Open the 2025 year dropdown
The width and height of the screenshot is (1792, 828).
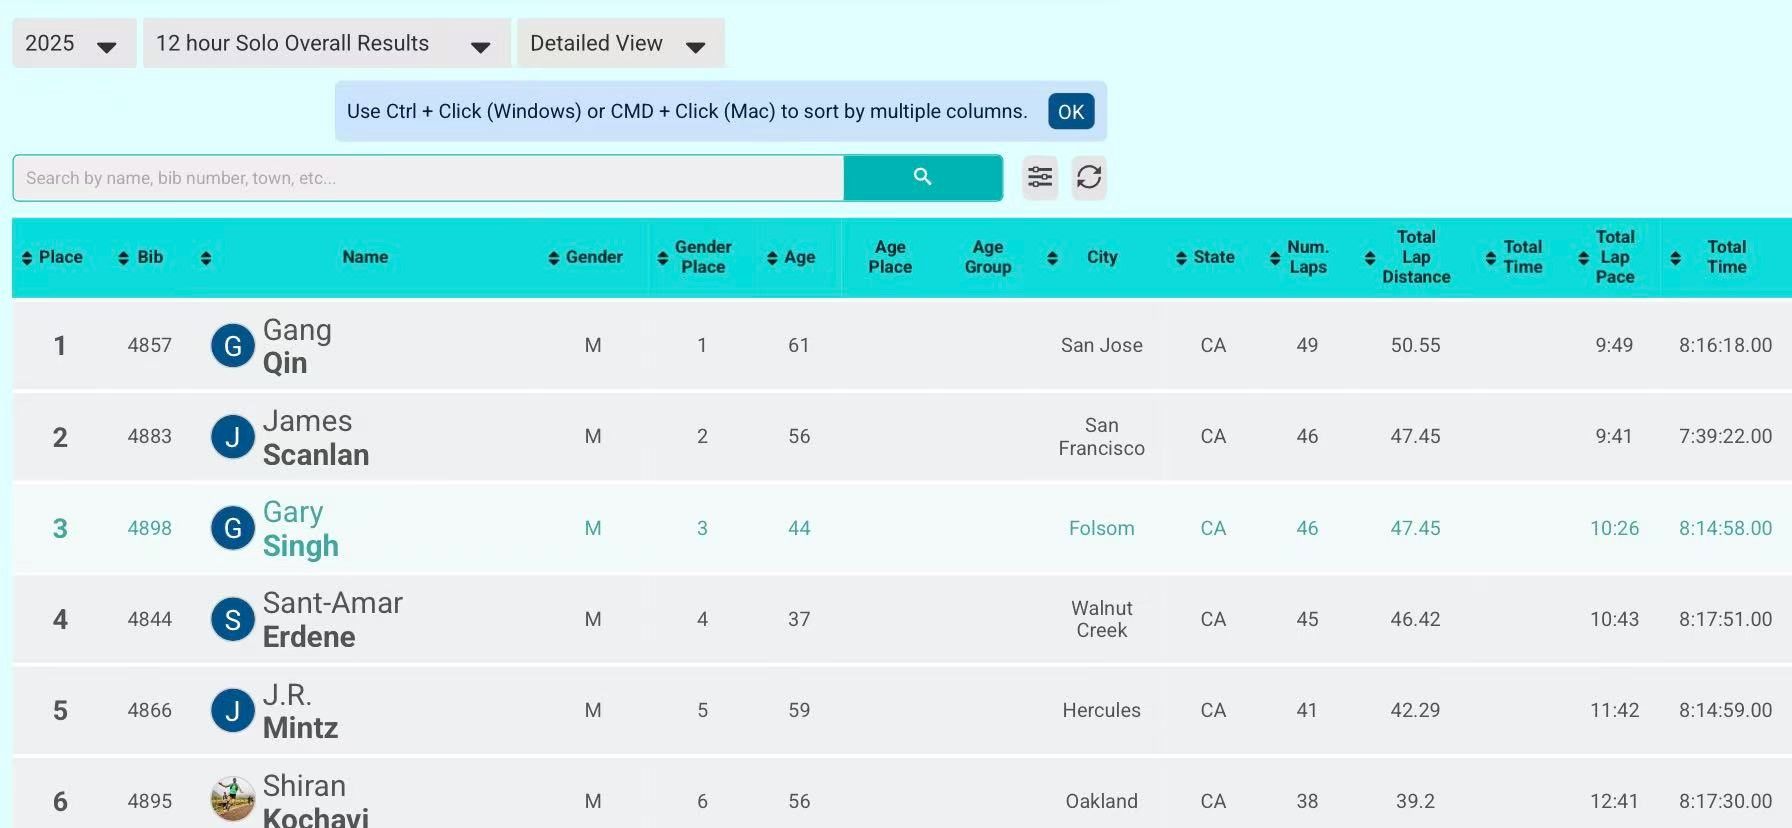click(73, 44)
